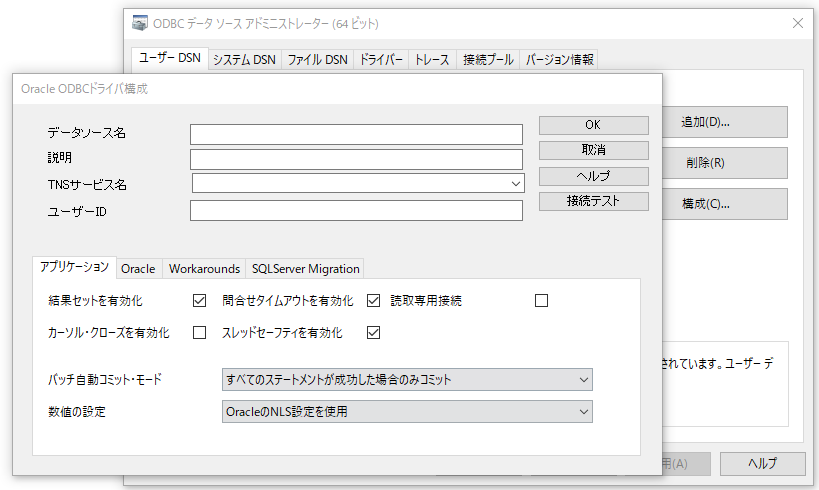The image size is (819, 490).
Task: Switch to the システム DSN tab
Action: click(244, 59)
